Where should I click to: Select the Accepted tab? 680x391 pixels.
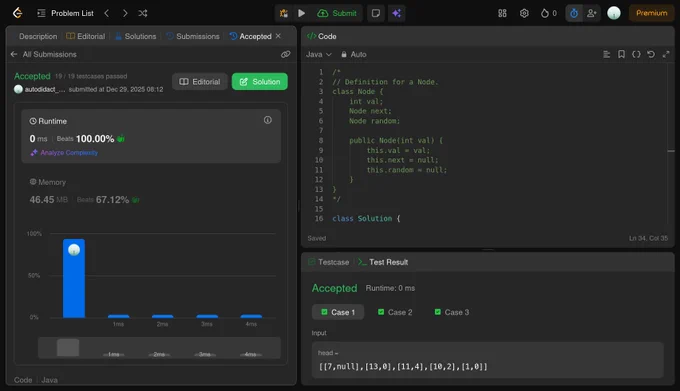click(x=251, y=36)
